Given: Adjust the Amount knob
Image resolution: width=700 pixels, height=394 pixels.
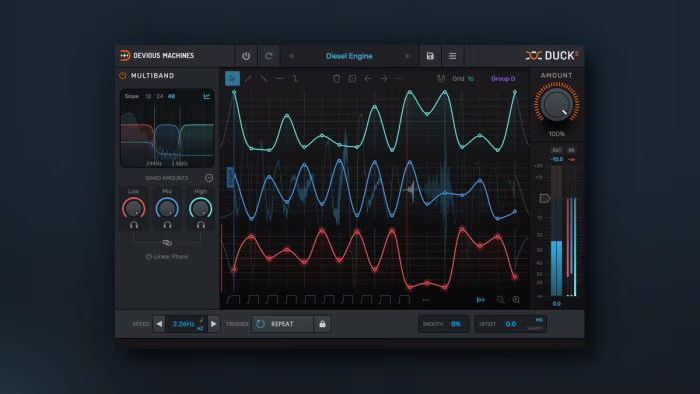Looking at the screenshot, I should [x=556, y=105].
